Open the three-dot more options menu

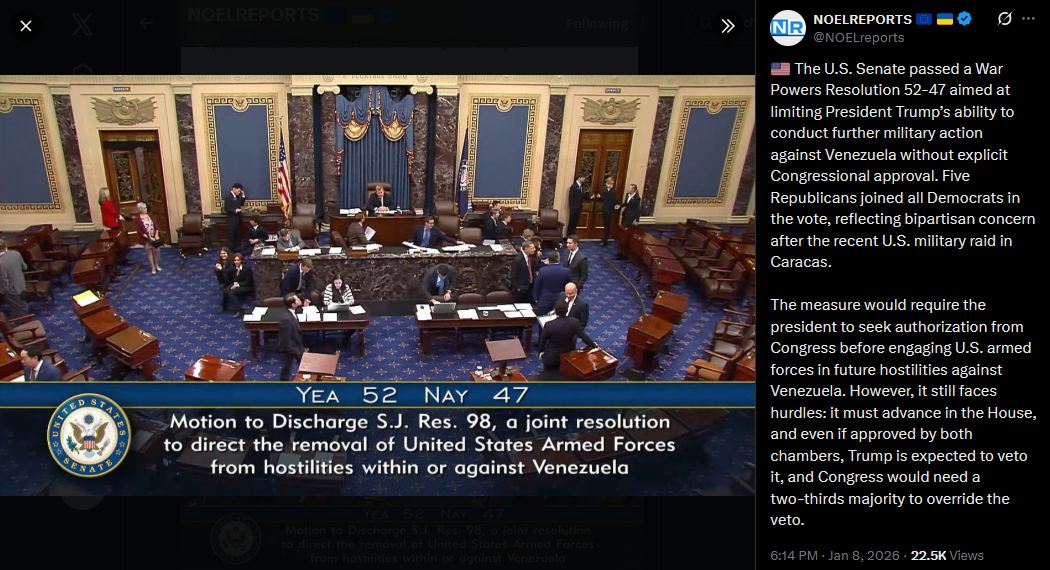[x=1029, y=19]
